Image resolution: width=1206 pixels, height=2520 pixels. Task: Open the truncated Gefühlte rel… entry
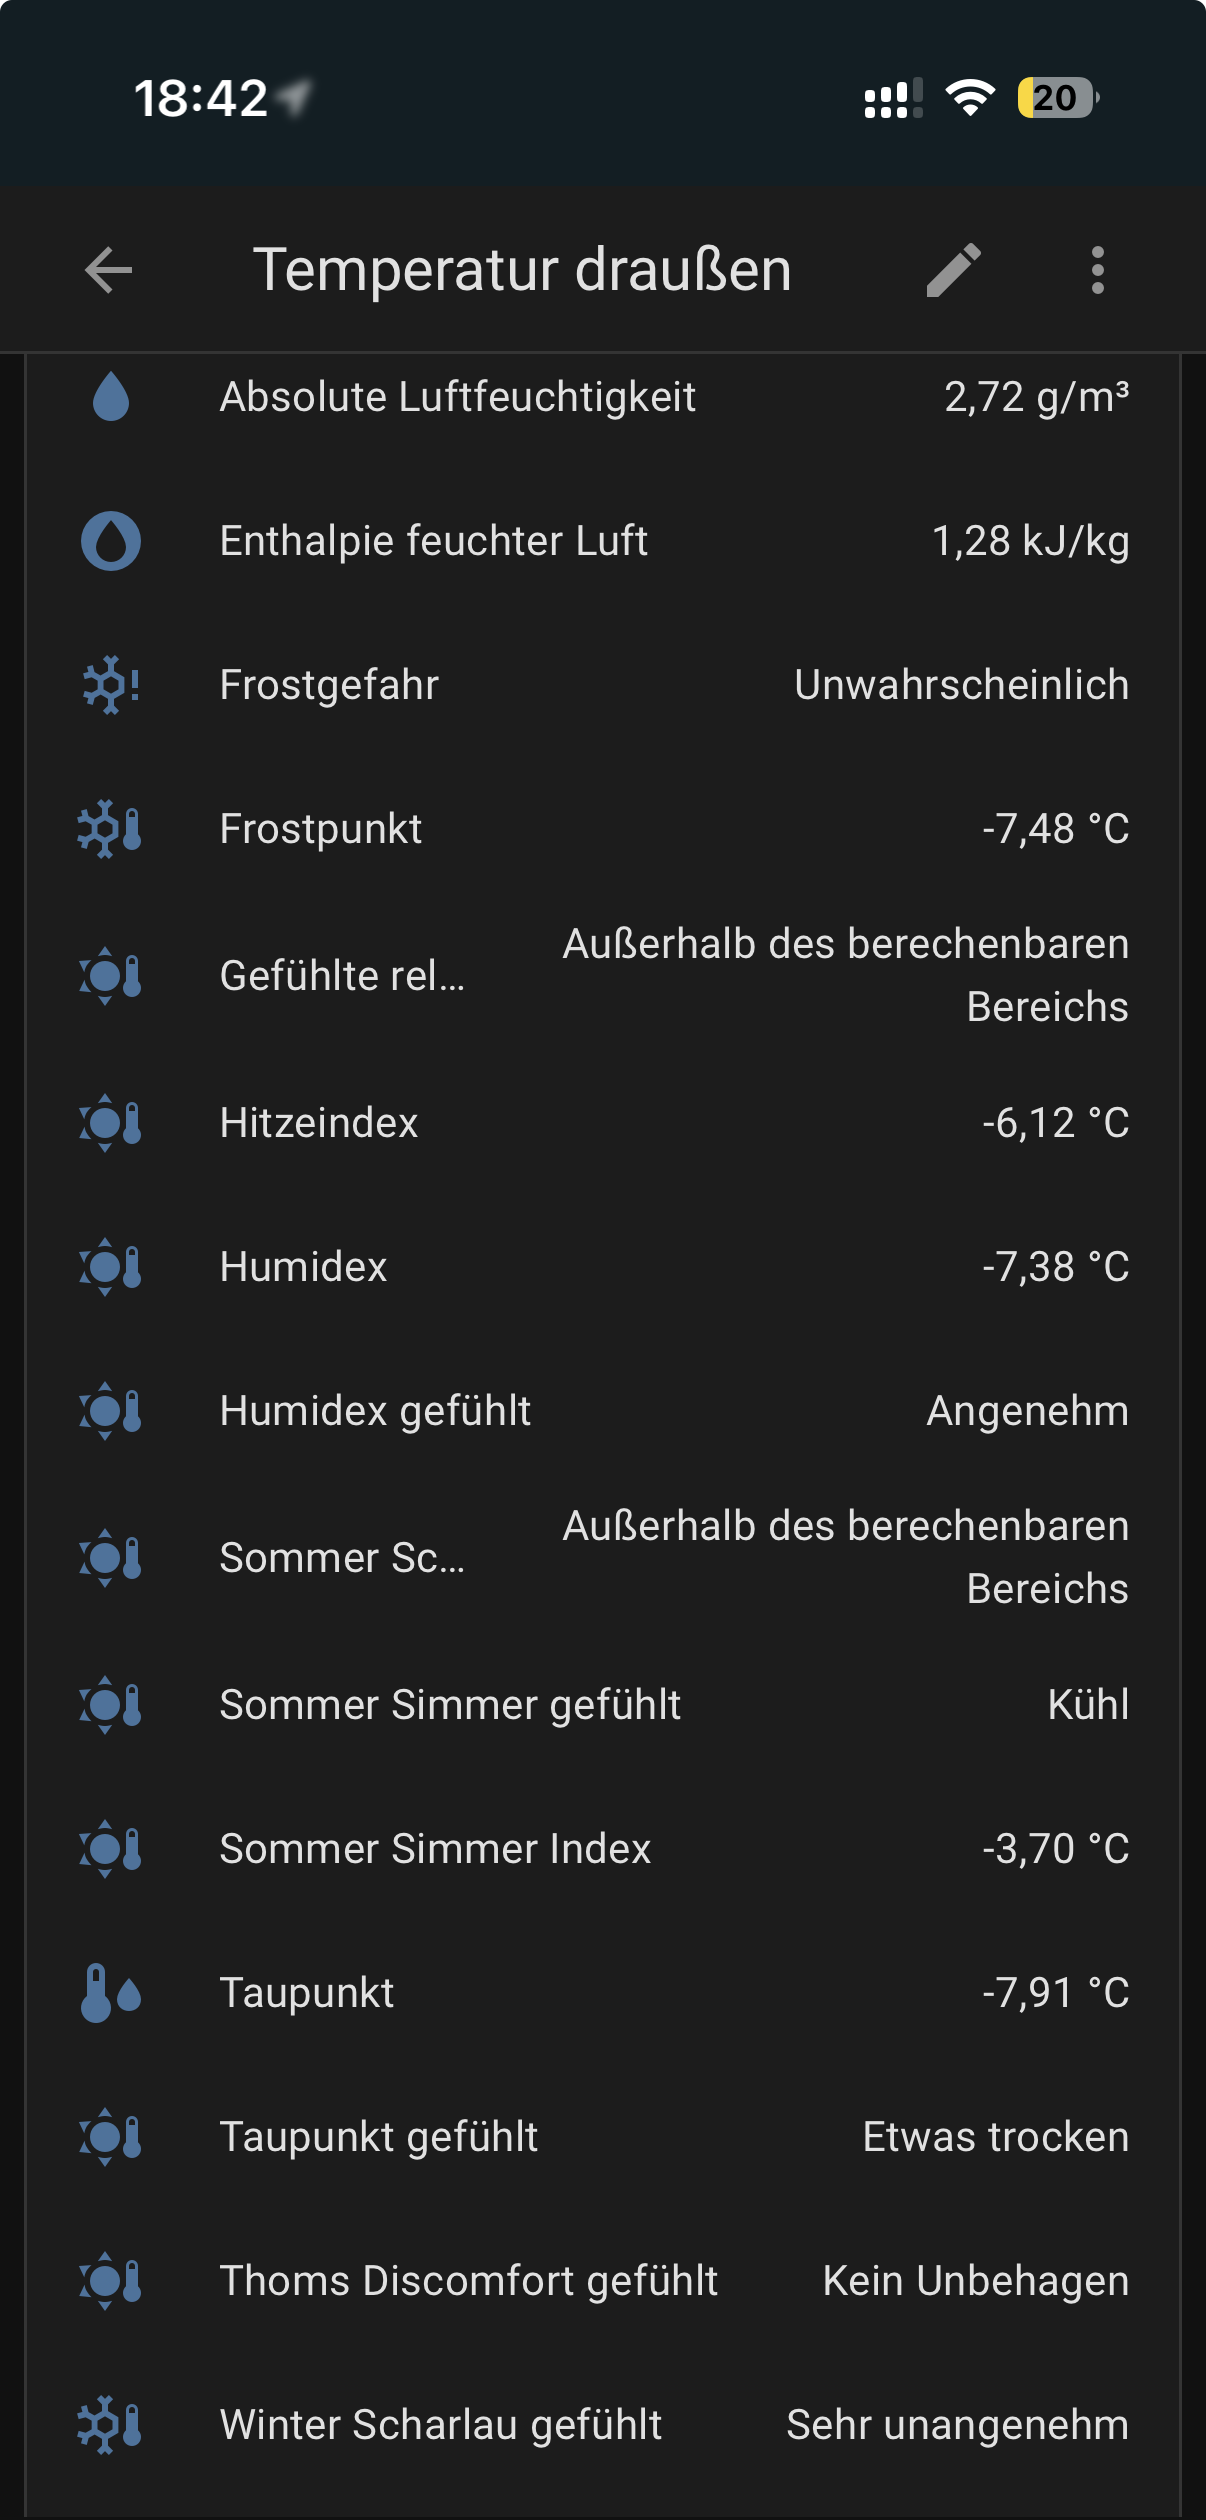point(342,975)
